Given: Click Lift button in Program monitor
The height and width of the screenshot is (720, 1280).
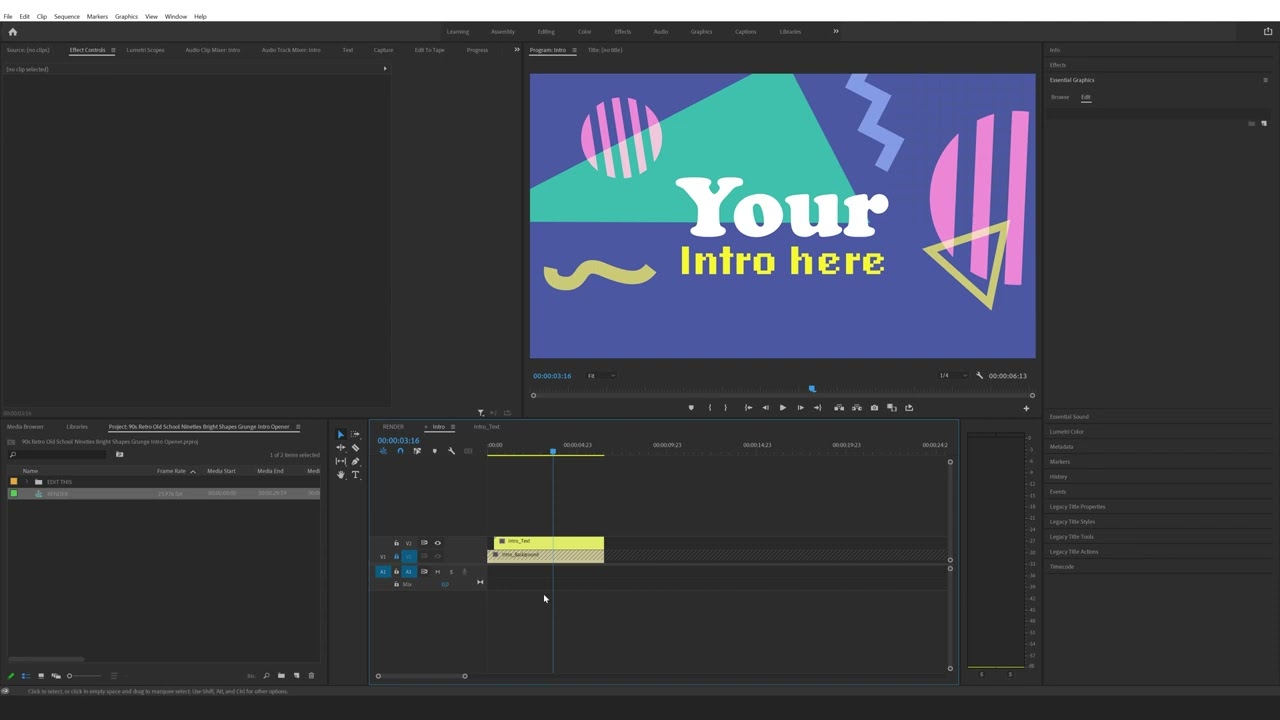Looking at the screenshot, I should point(839,408).
